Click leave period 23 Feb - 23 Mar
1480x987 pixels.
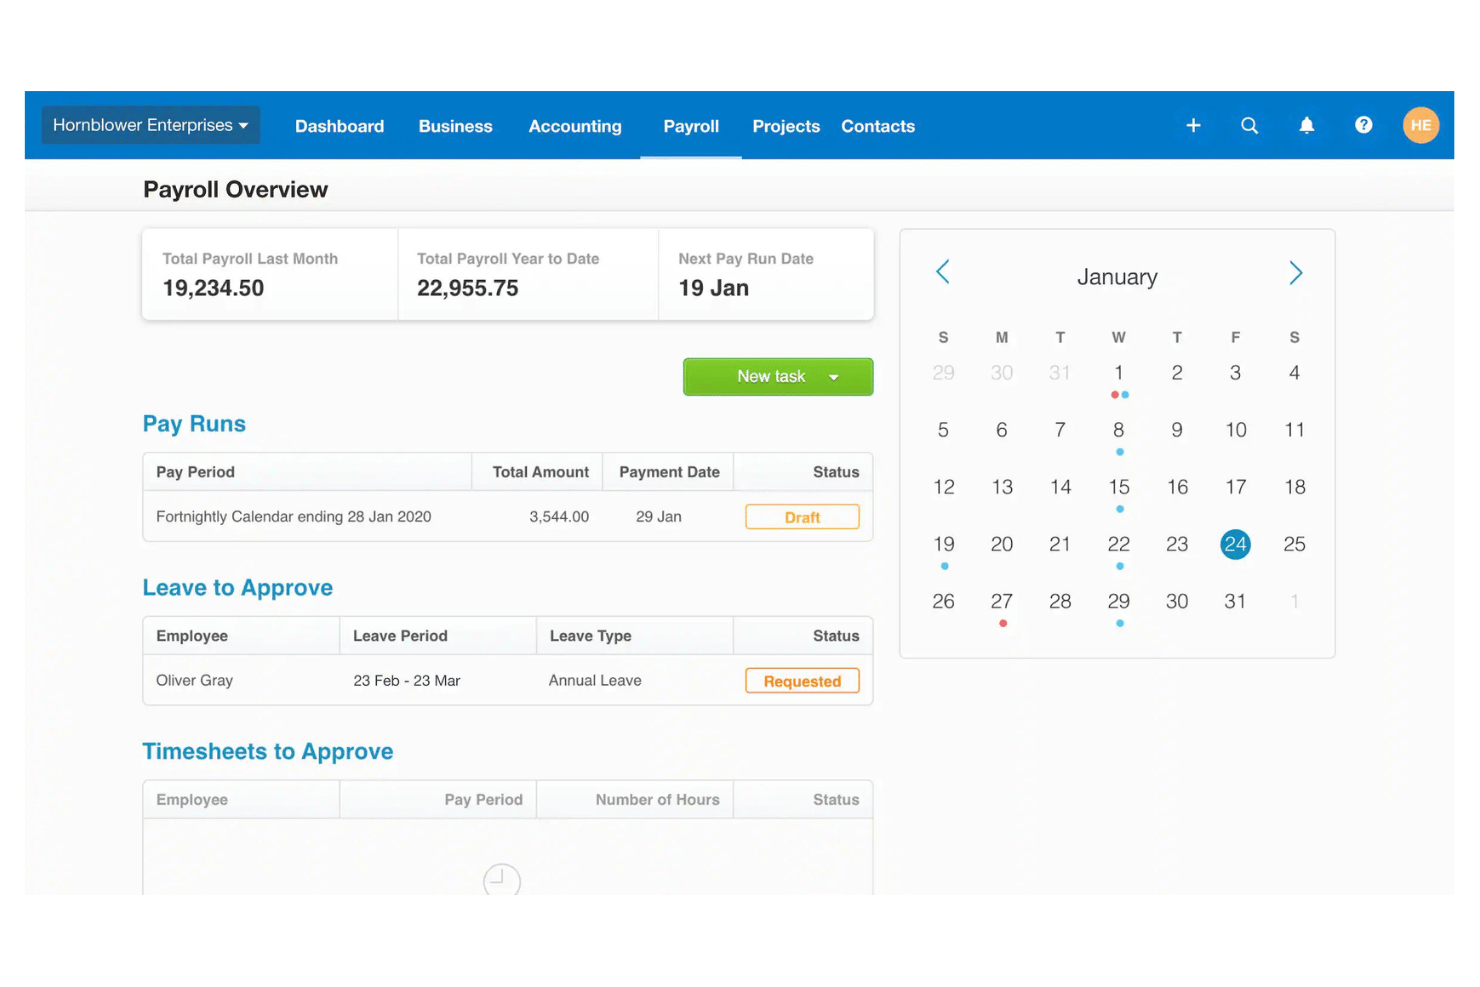point(406,681)
